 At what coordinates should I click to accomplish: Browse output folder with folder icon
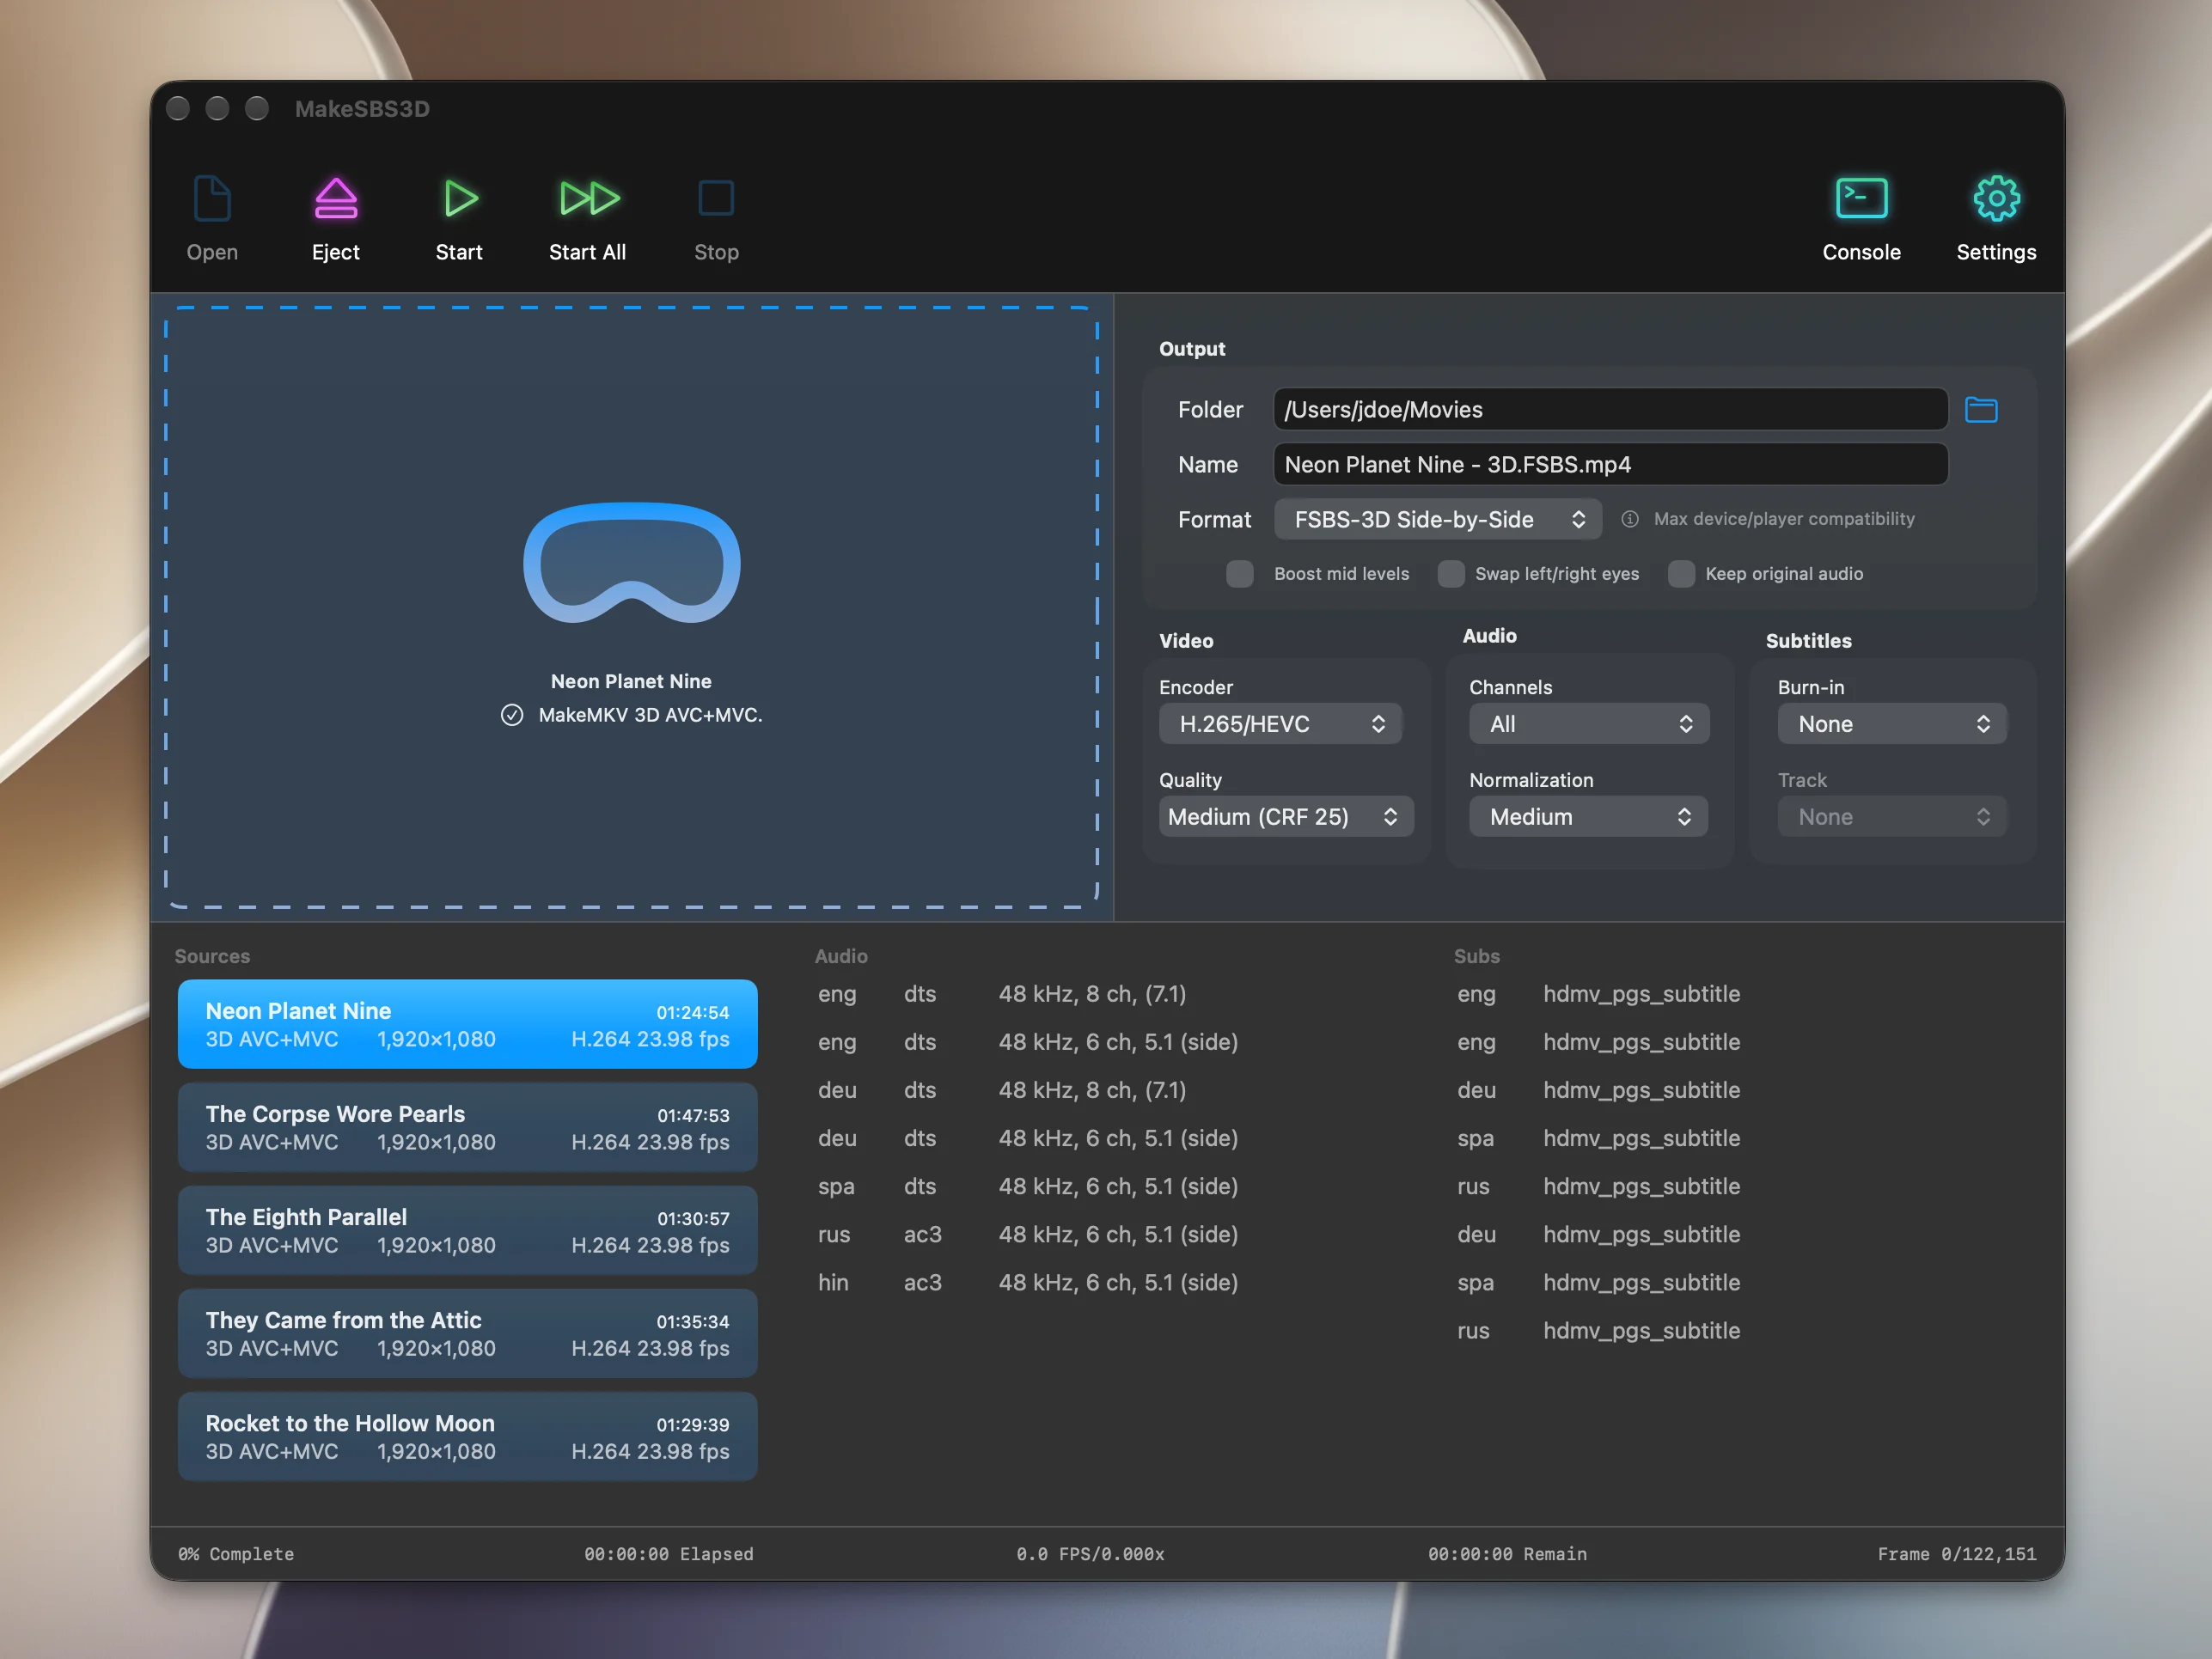[x=1980, y=410]
